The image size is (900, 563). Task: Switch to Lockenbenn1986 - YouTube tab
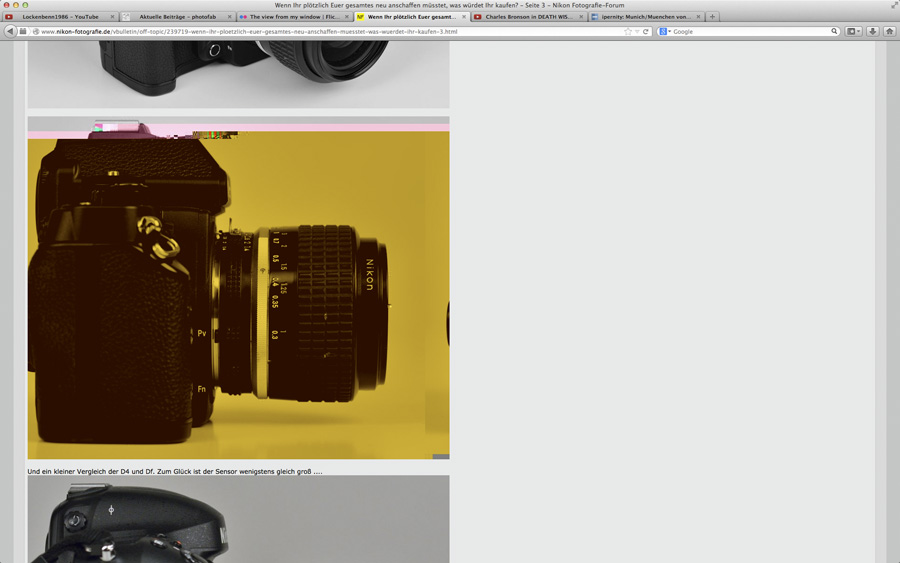point(60,17)
